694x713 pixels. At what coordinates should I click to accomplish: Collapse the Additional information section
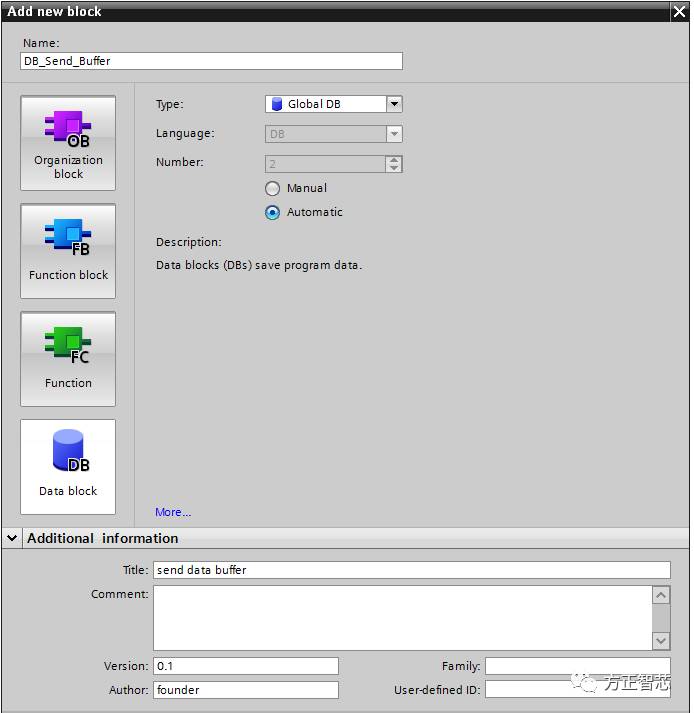(x=12, y=538)
